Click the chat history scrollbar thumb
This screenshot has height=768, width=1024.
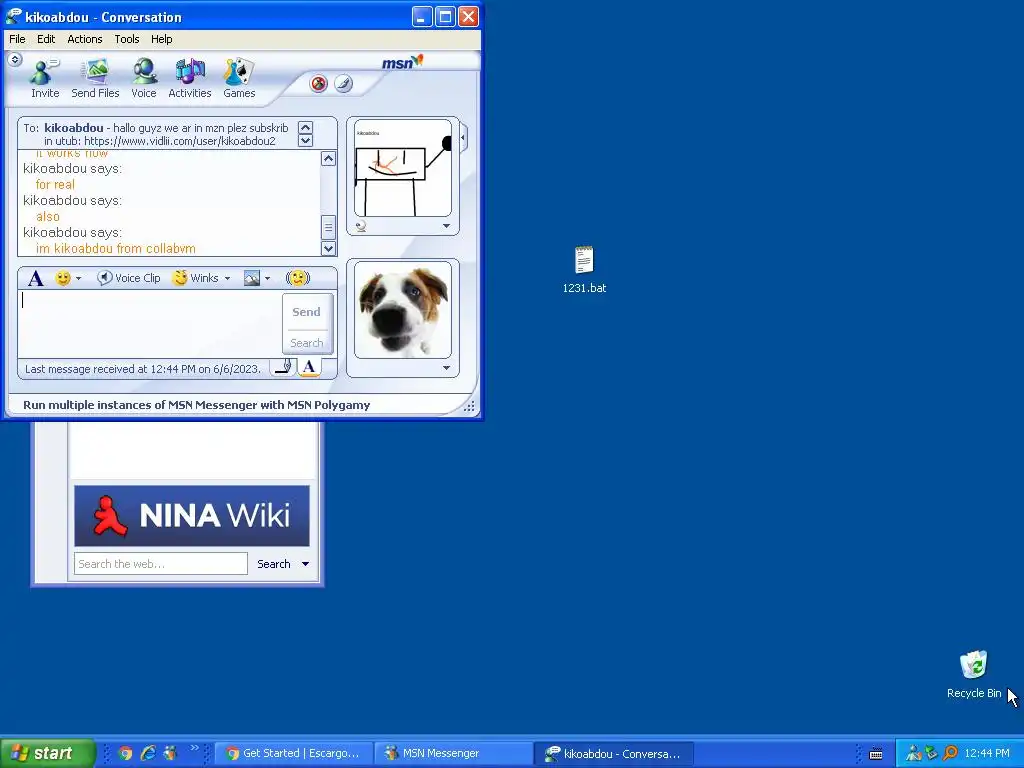(x=328, y=227)
